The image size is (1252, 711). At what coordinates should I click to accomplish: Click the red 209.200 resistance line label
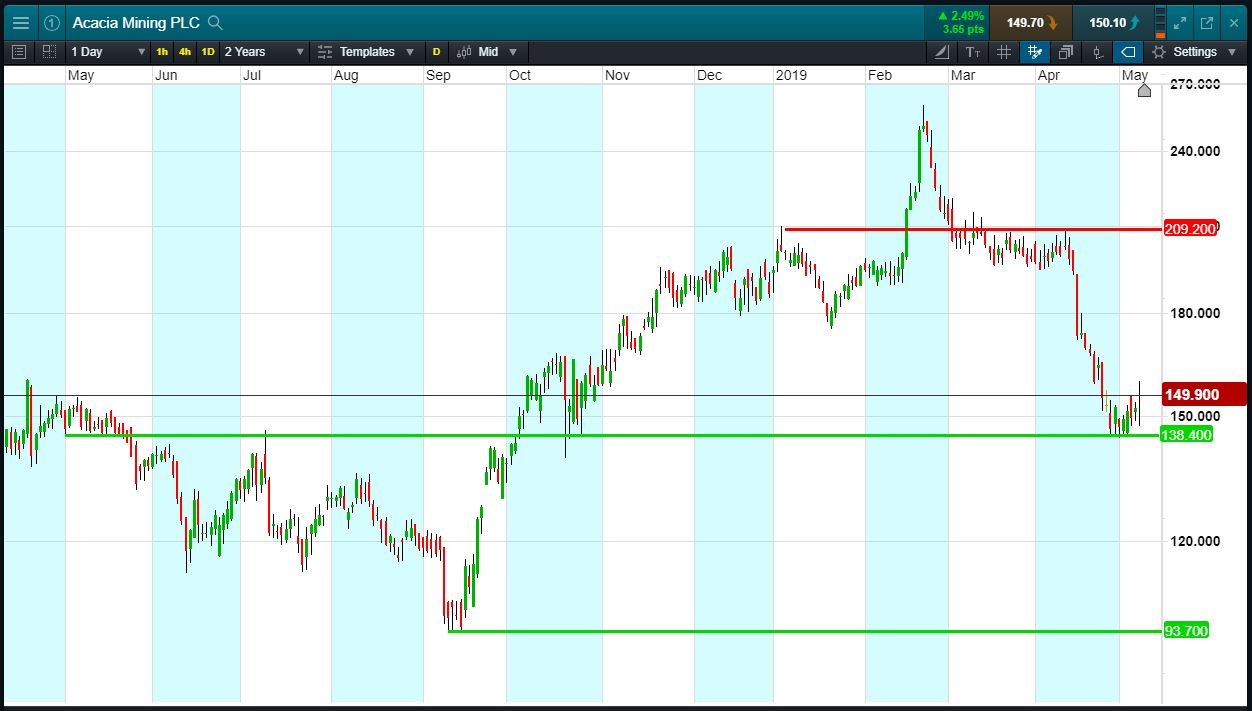1191,229
